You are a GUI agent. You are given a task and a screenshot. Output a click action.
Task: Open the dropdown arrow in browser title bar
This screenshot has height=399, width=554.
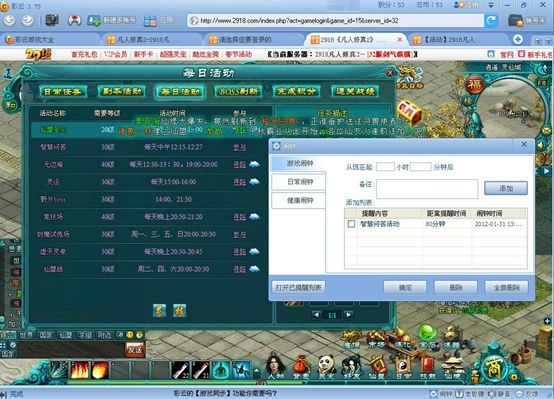point(491,5)
